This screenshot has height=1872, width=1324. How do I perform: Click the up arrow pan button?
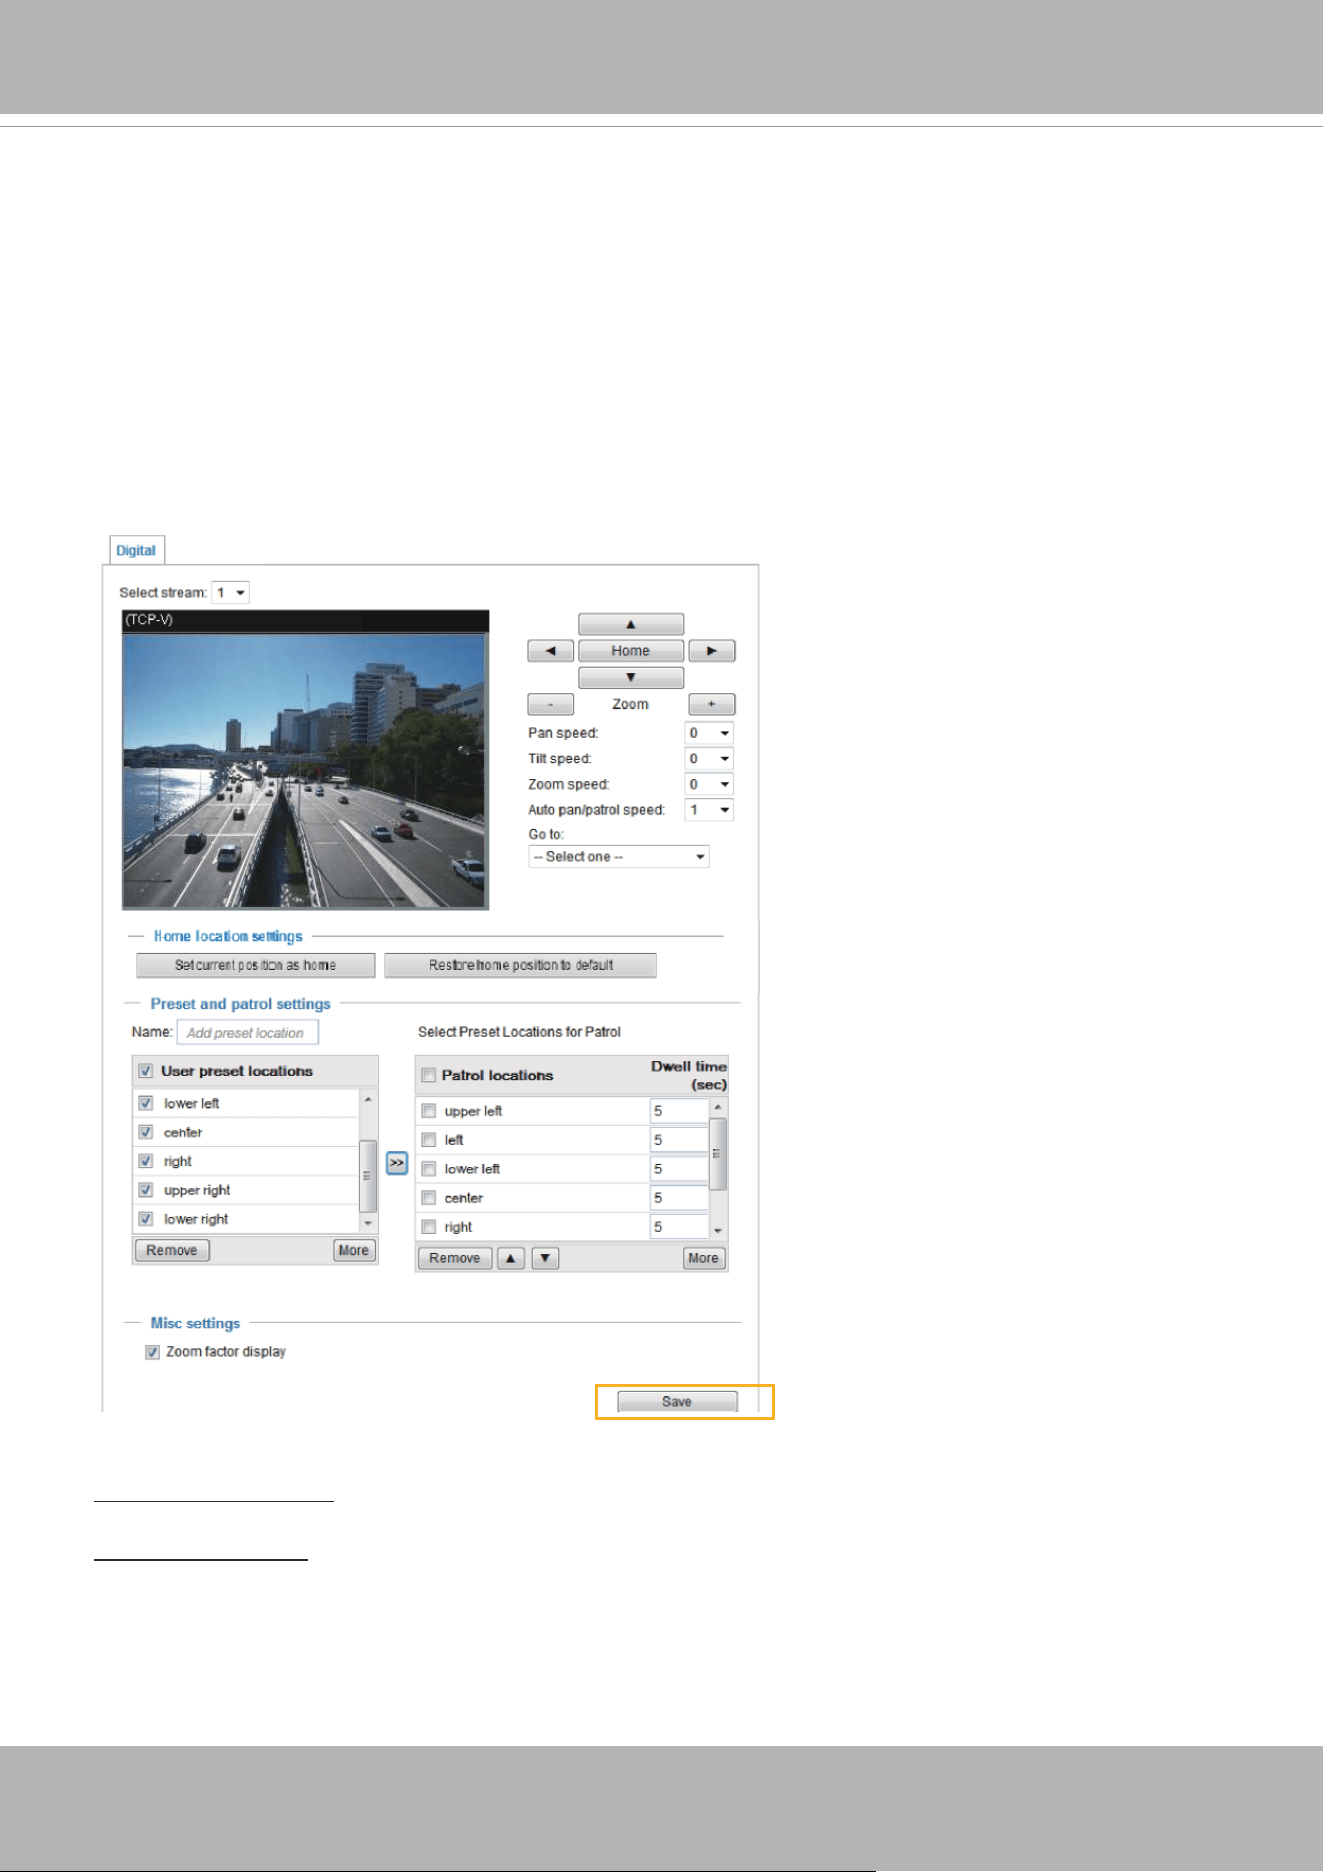coord(631,624)
